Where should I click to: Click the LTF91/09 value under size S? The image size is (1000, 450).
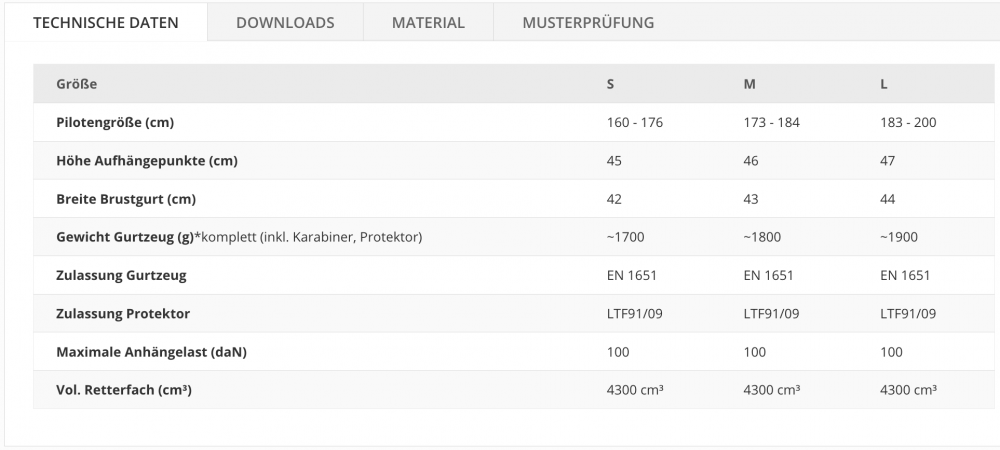[634, 314]
